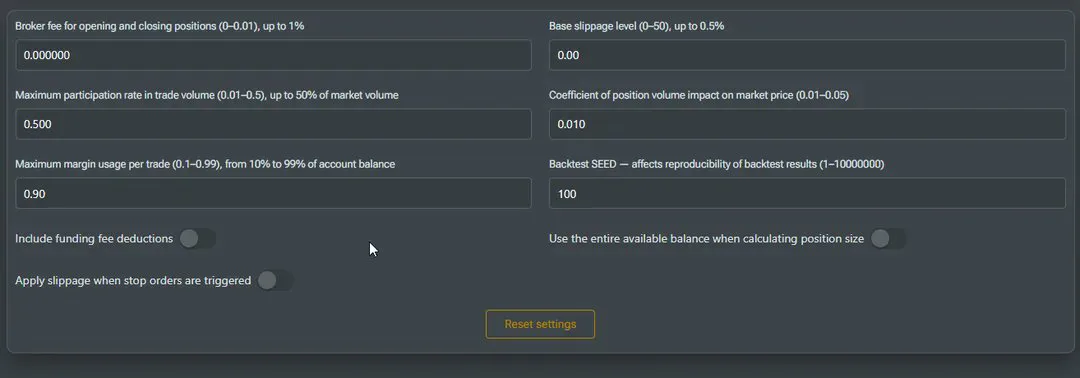Viewport: 1080px width, 378px height.
Task: Click the Backtest SEED reproducibility label
Action: (x=716, y=165)
